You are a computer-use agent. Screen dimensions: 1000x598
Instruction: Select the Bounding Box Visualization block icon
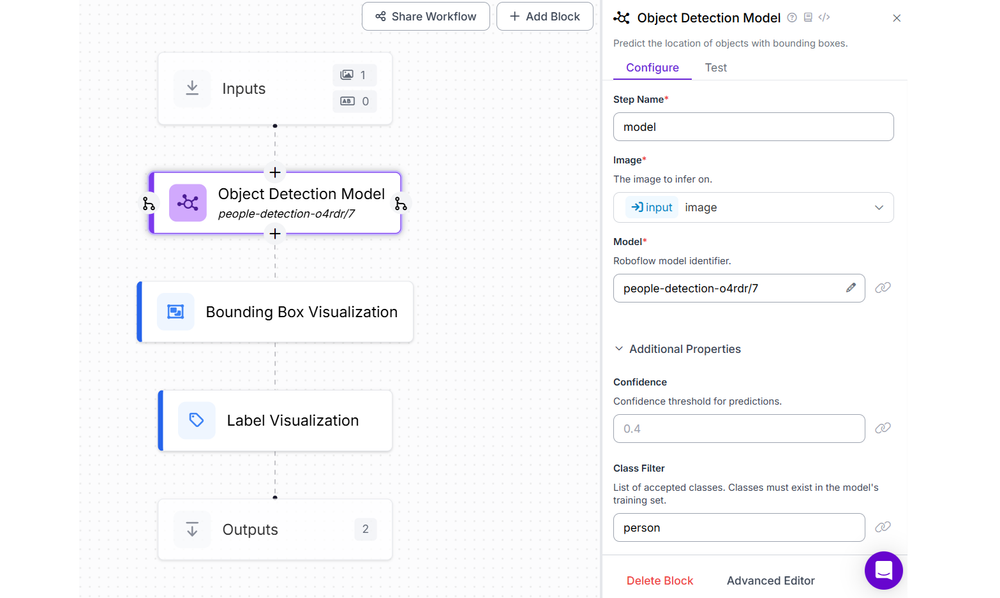[x=175, y=311]
